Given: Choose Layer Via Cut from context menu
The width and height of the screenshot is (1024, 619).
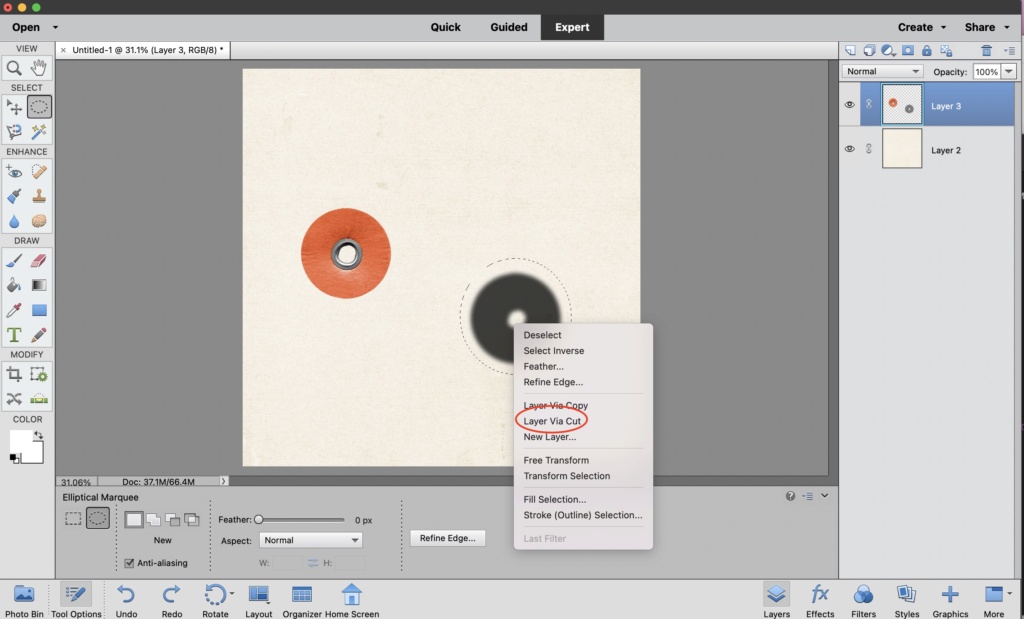Looking at the screenshot, I should pyautogui.click(x=552, y=421).
